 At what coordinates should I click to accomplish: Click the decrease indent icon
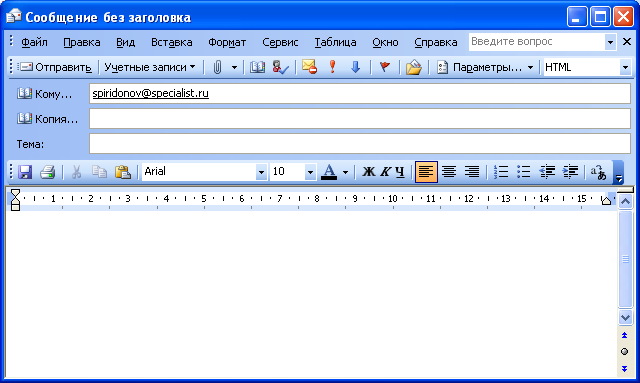pos(547,172)
